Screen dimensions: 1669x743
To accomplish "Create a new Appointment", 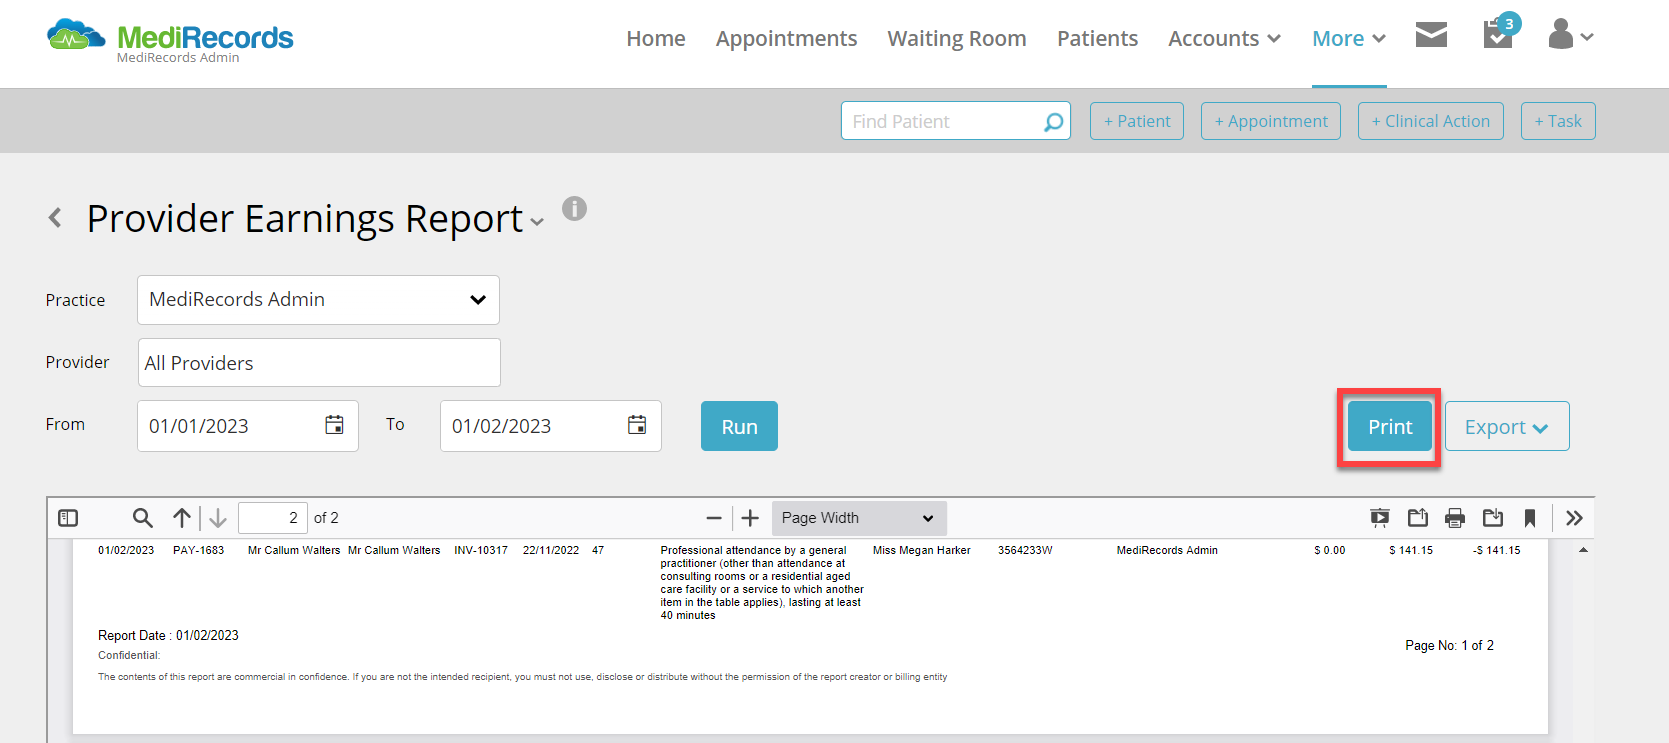I will 1271,121.
